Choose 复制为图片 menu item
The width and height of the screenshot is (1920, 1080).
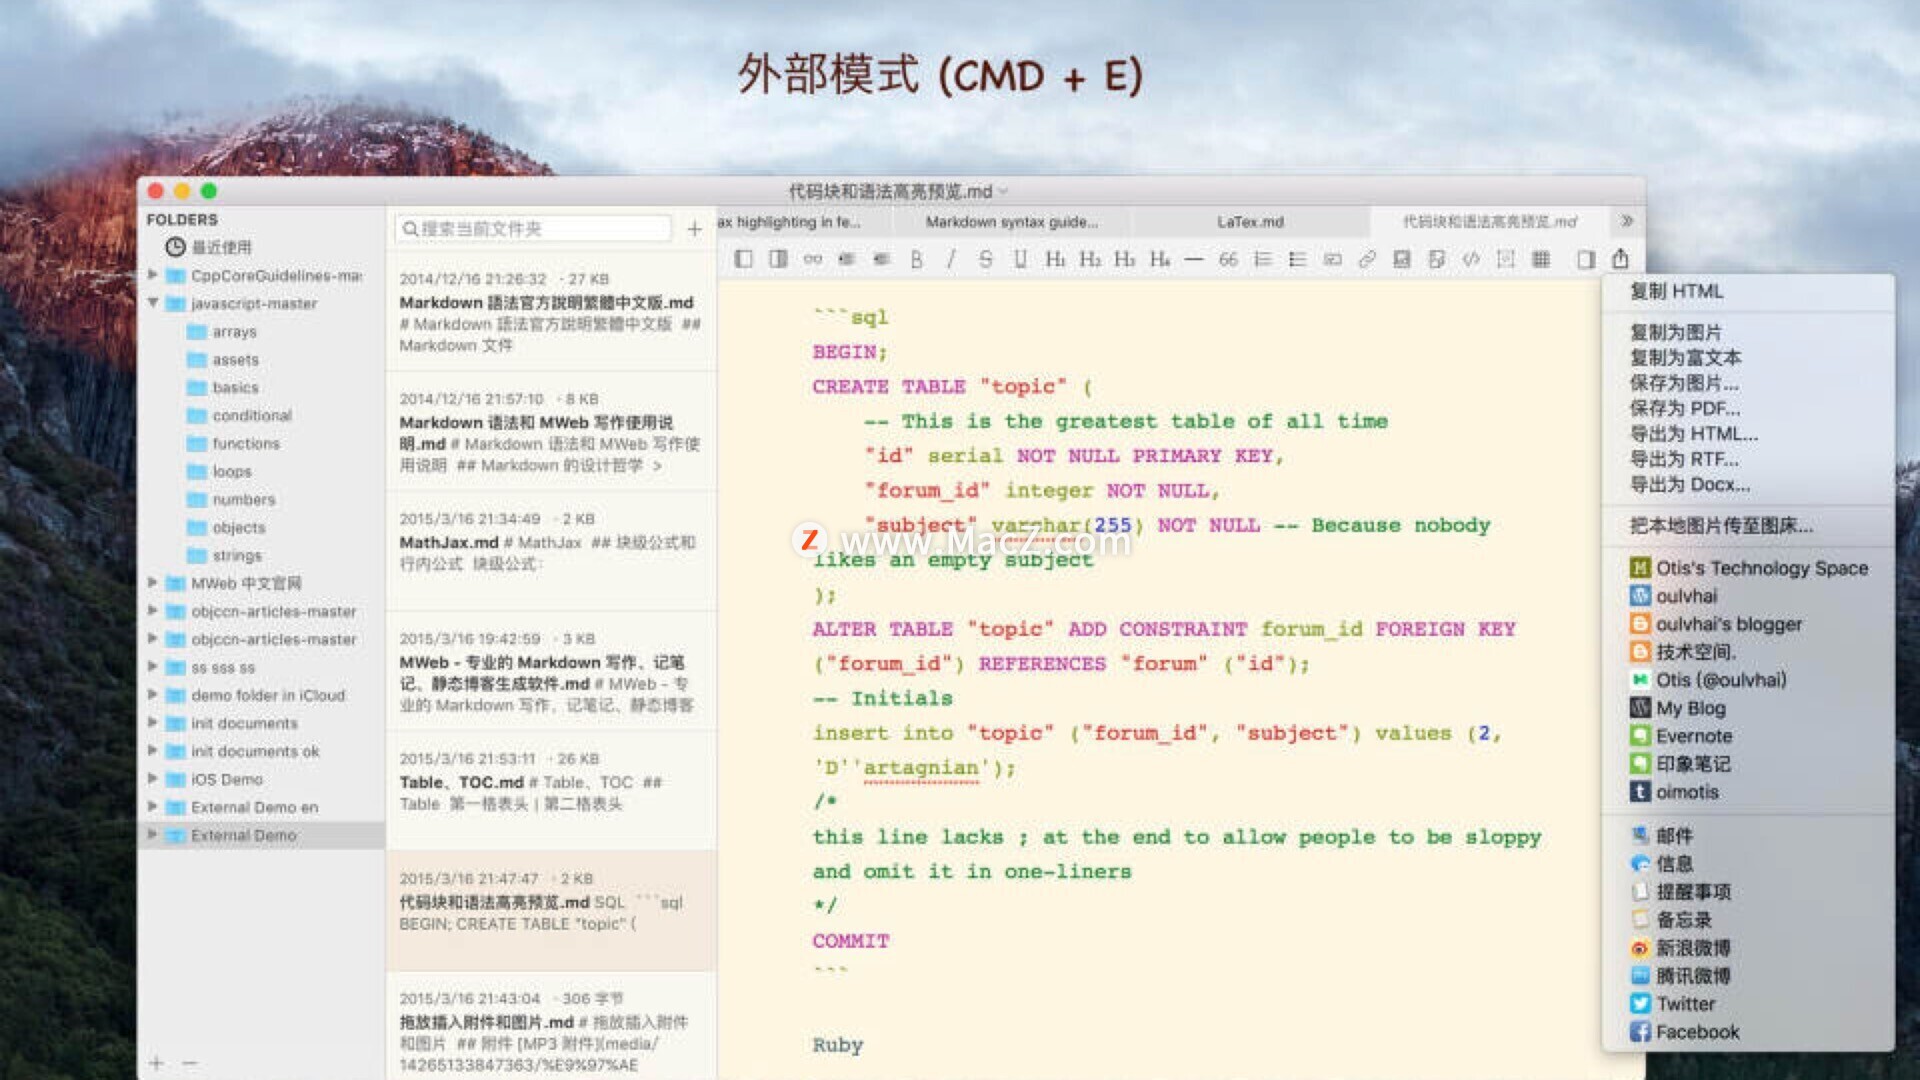click(1675, 332)
